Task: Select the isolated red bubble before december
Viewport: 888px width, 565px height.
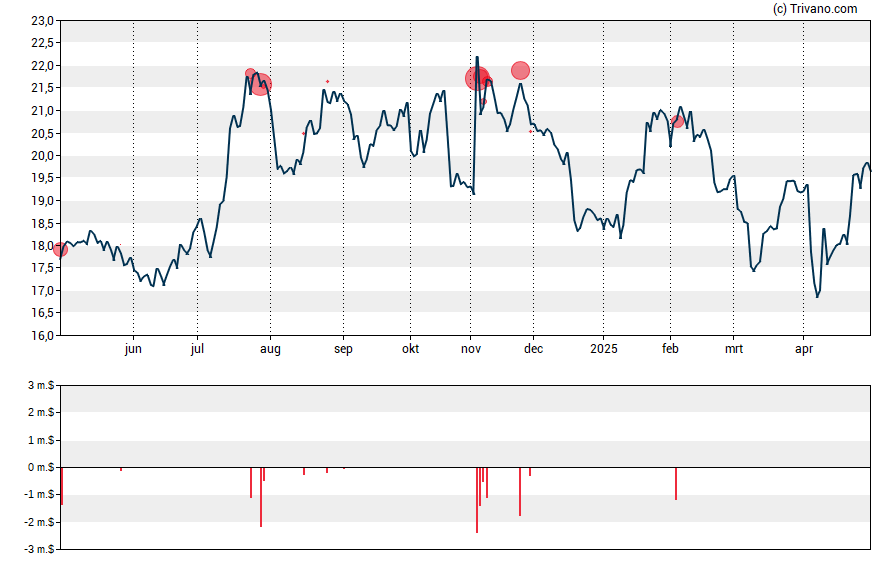Action: point(520,71)
